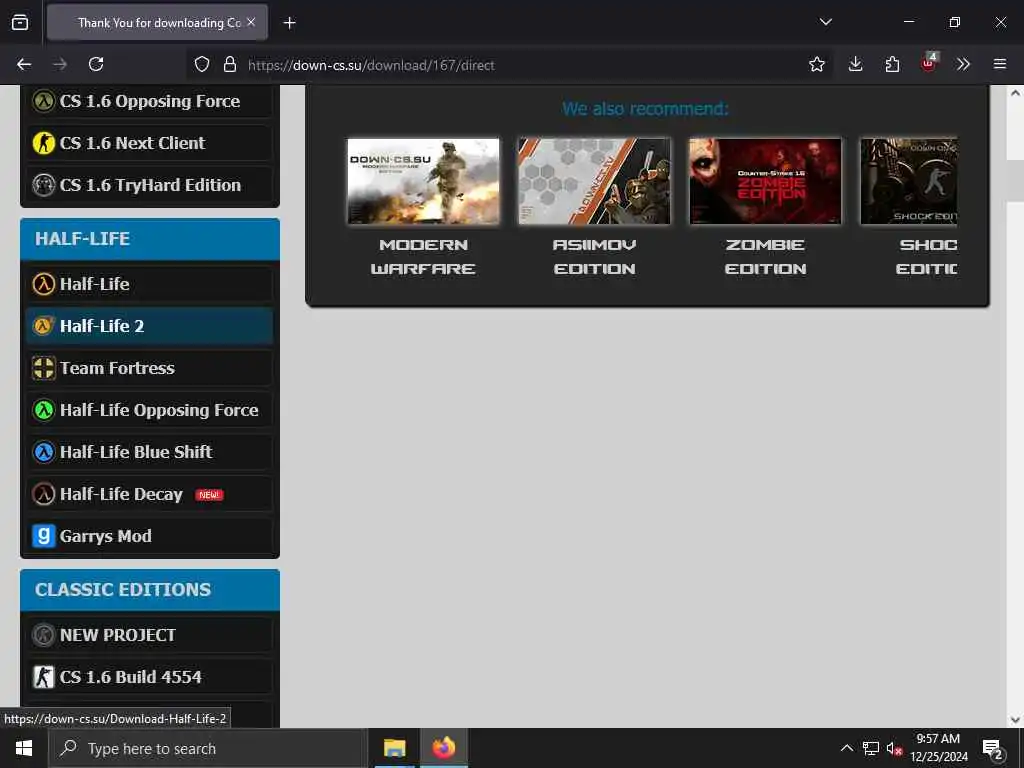Screen dimensions: 1024x768
Task: Show hidden system tray icons
Action: coord(846,748)
